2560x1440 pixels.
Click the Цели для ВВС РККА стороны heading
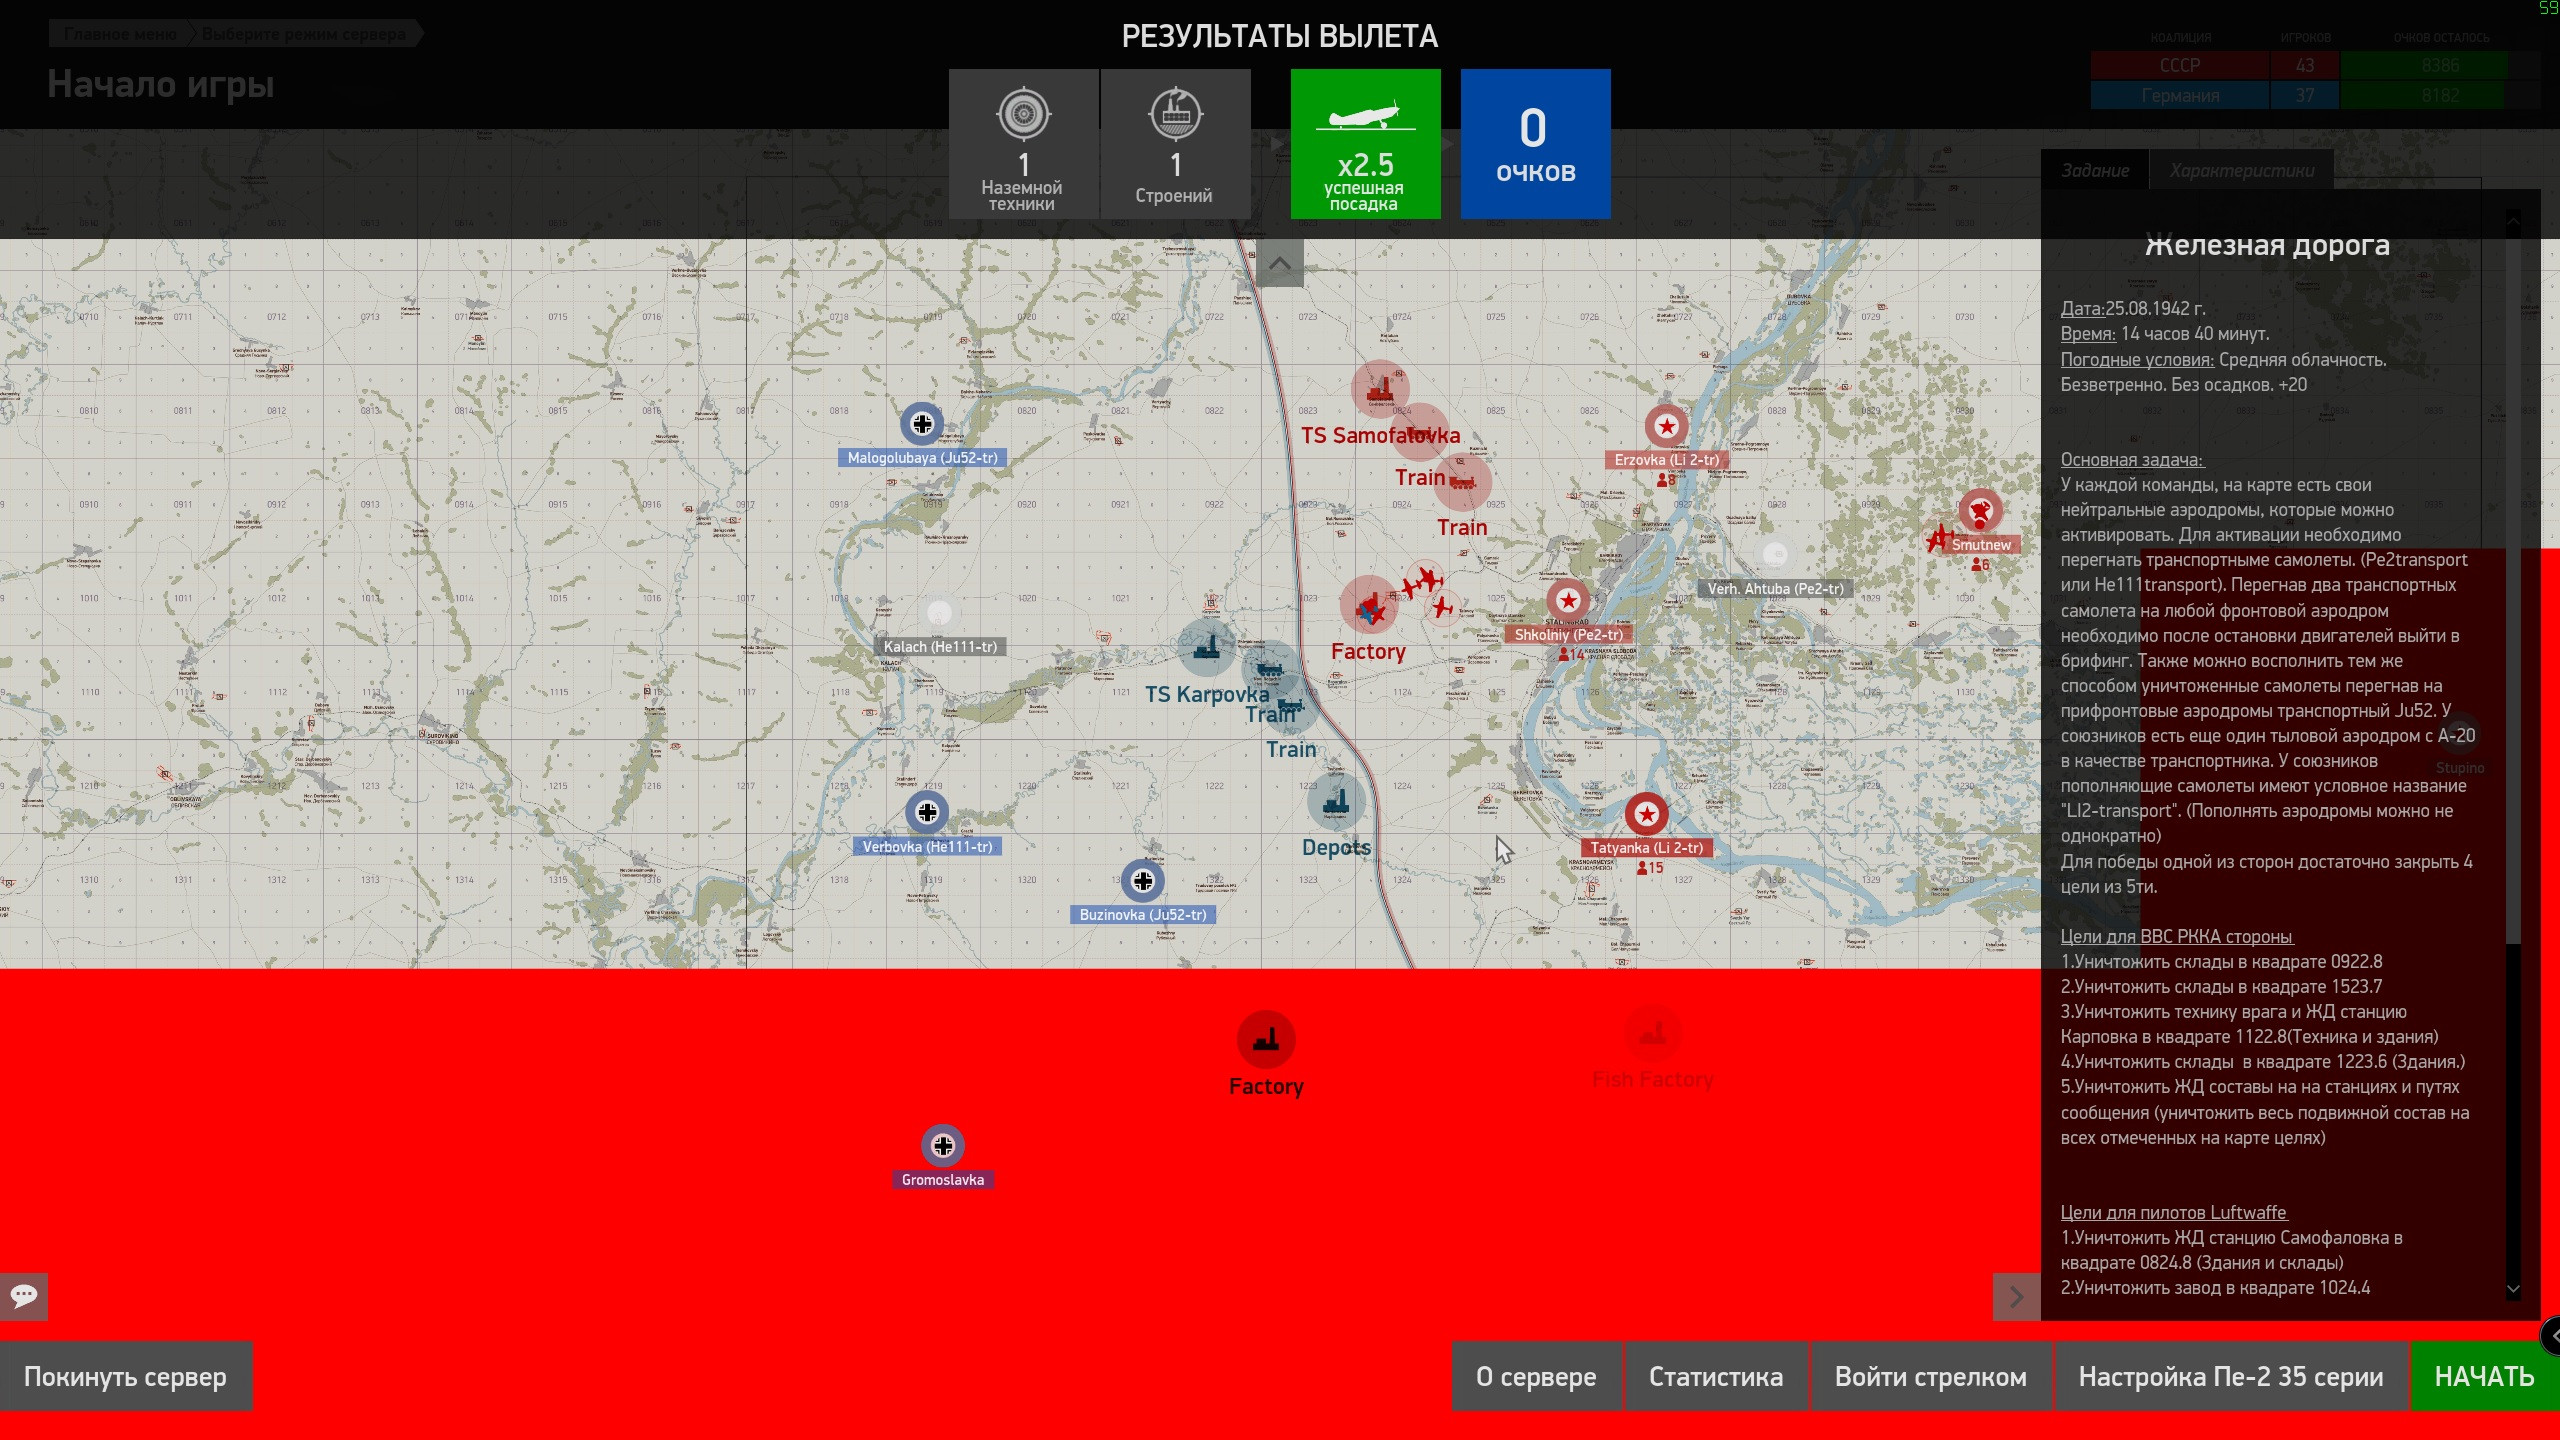pos(2177,937)
